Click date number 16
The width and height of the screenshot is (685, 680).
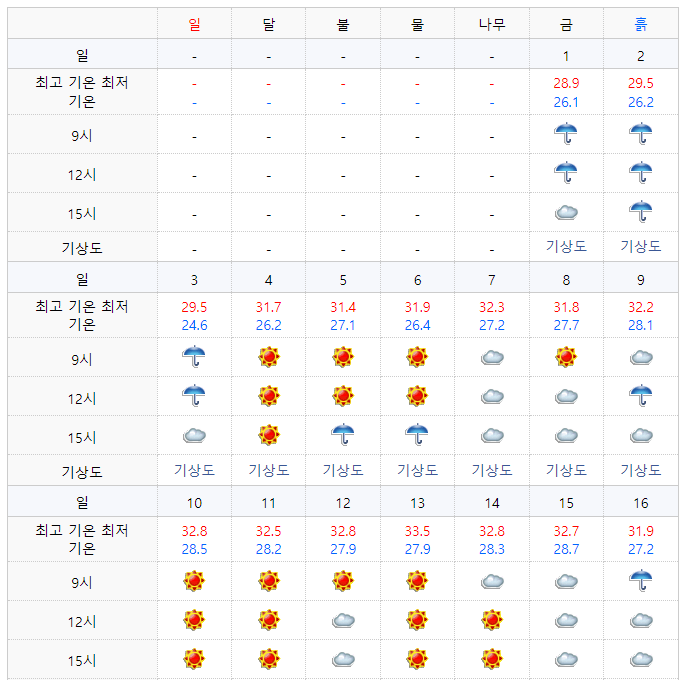[640, 503]
